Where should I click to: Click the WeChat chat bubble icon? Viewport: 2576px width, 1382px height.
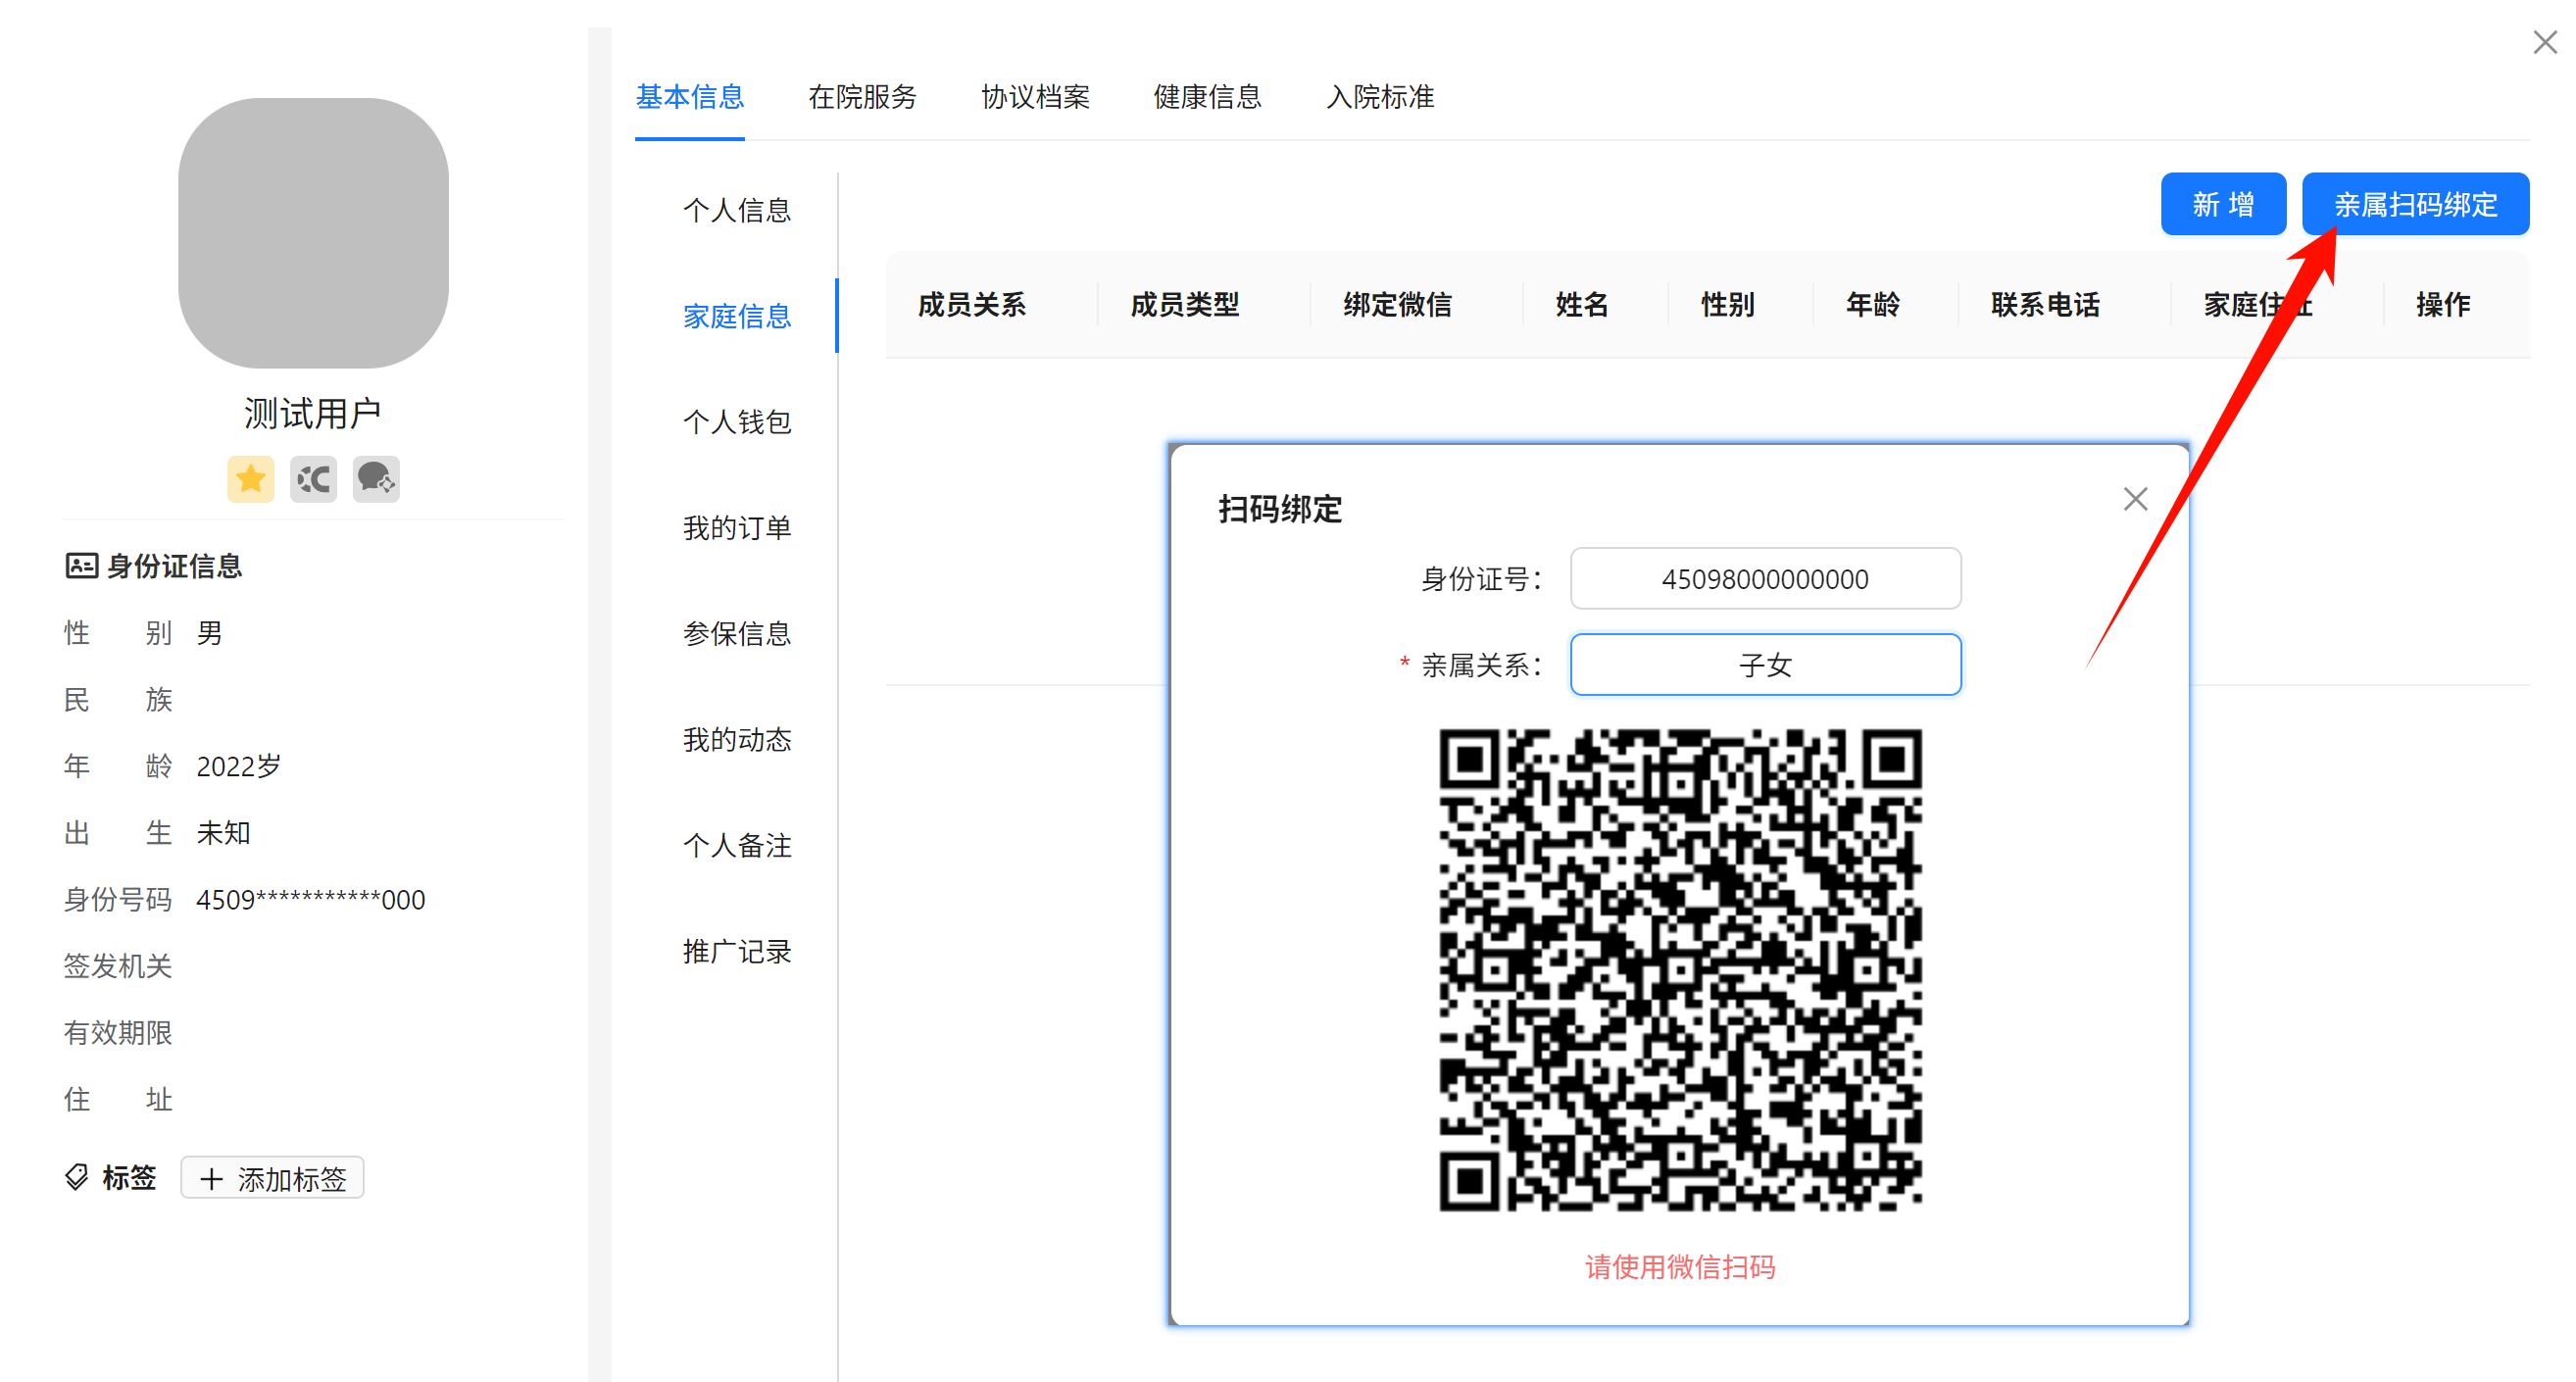(376, 479)
